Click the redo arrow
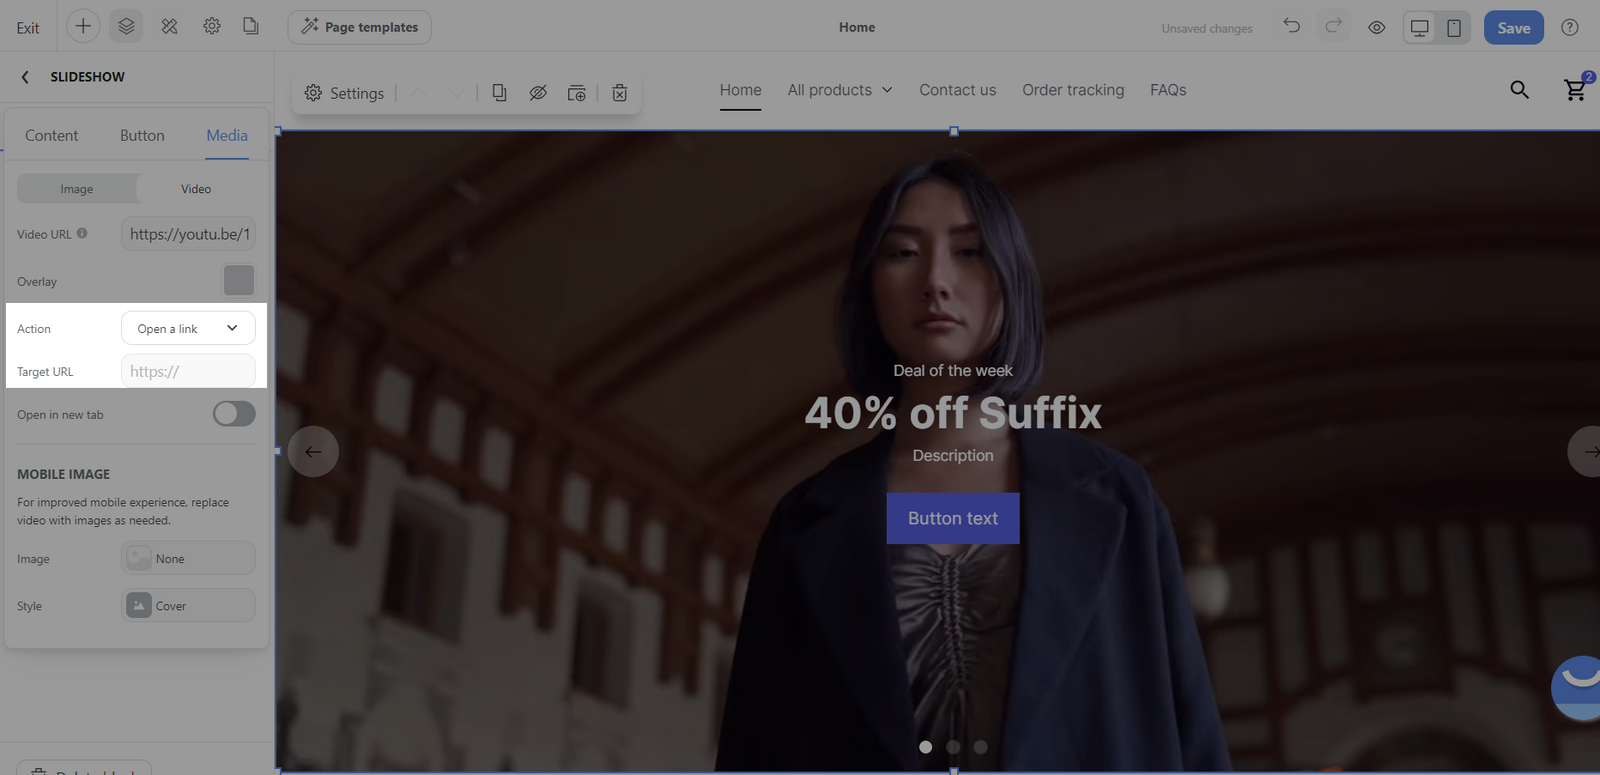This screenshot has height=775, width=1600. pos(1333,26)
